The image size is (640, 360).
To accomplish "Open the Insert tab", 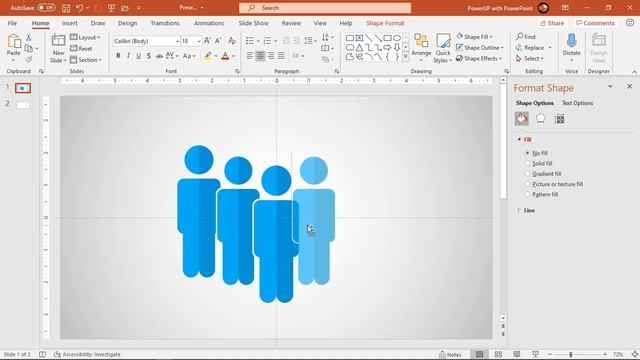I will [70, 23].
